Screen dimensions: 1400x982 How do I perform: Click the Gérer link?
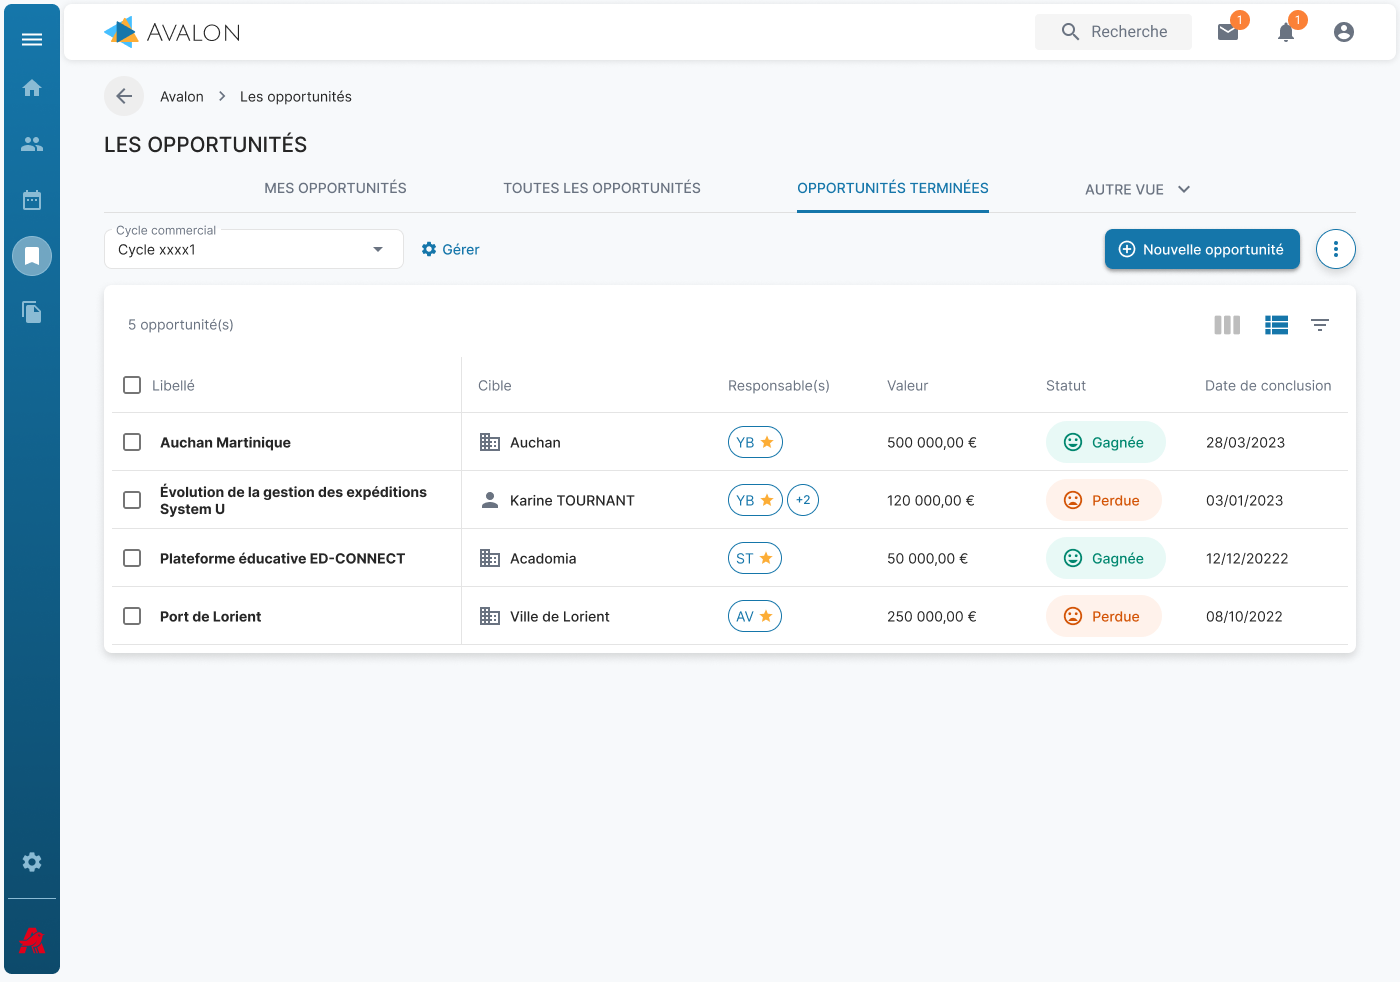click(x=450, y=249)
